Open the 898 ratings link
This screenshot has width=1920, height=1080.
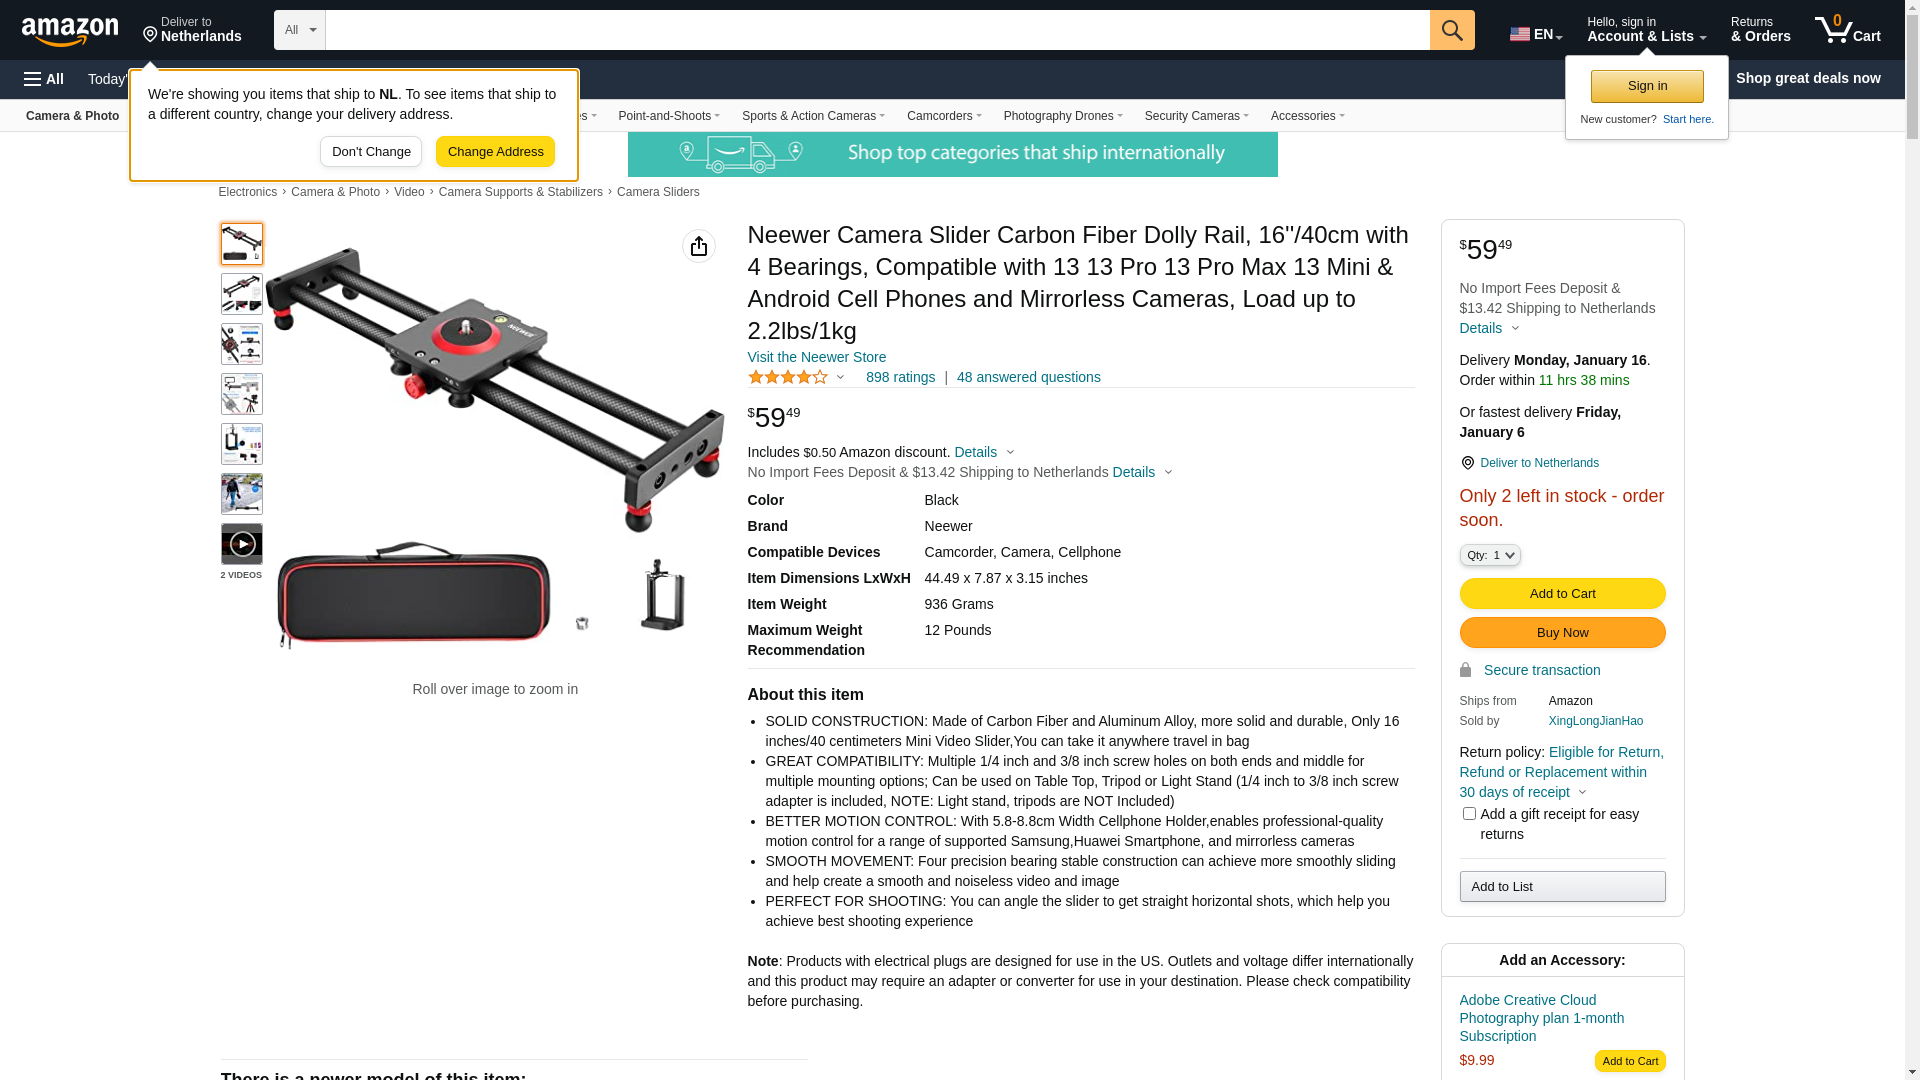pos(900,377)
